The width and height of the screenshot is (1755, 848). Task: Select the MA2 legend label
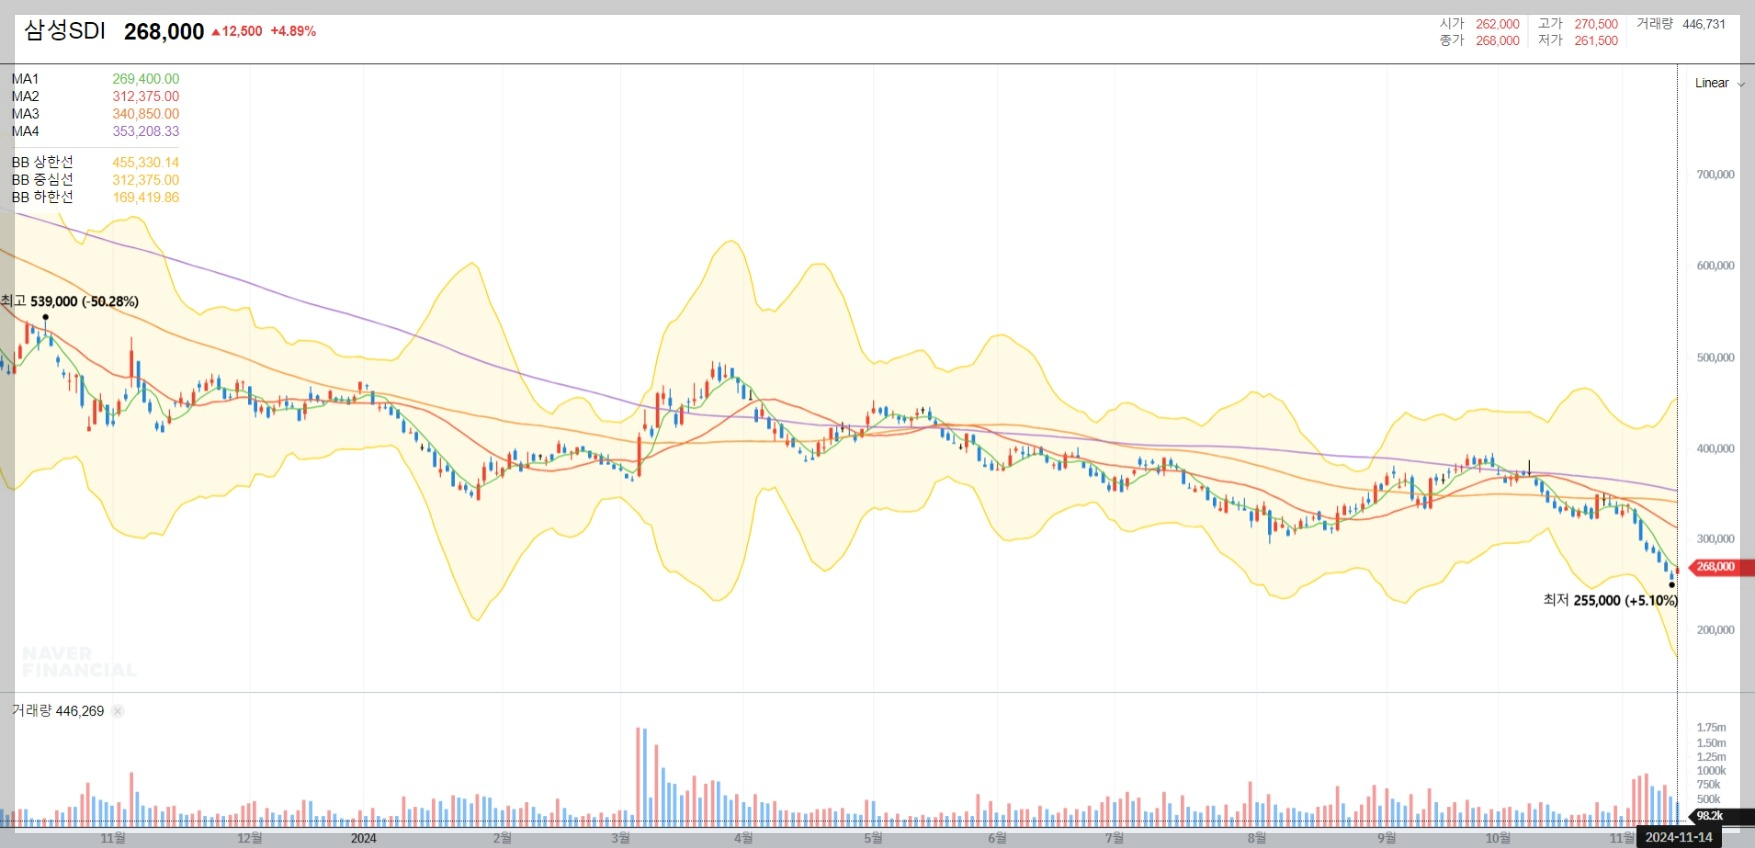[25, 97]
